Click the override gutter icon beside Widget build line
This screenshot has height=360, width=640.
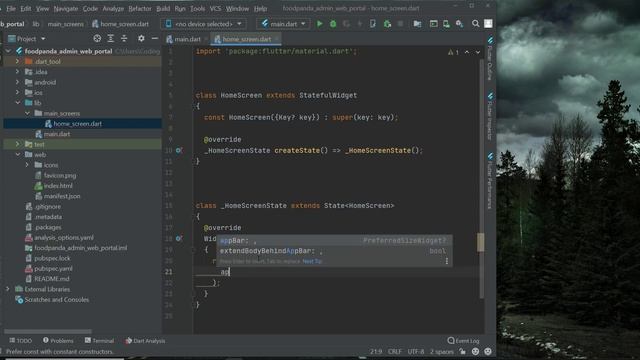pyautogui.click(x=179, y=238)
